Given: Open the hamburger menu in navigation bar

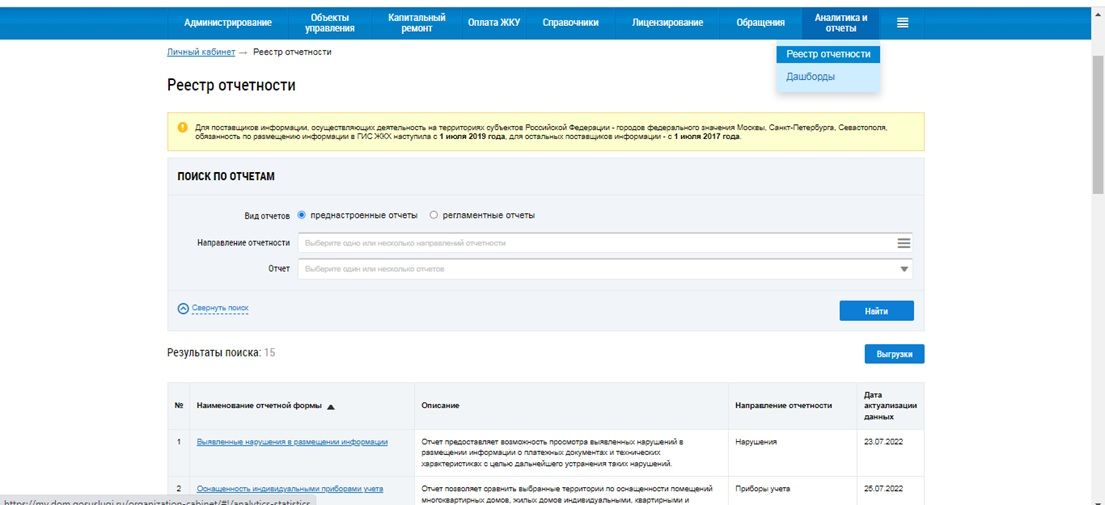Looking at the screenshot, I should pos(903,23).
